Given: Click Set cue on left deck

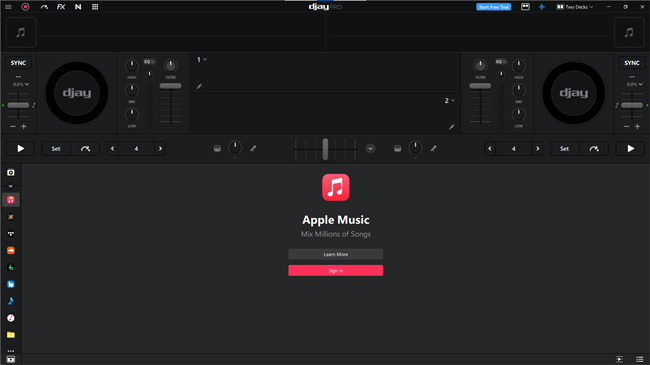Looking at the screenshot, I should click(56, 148).
